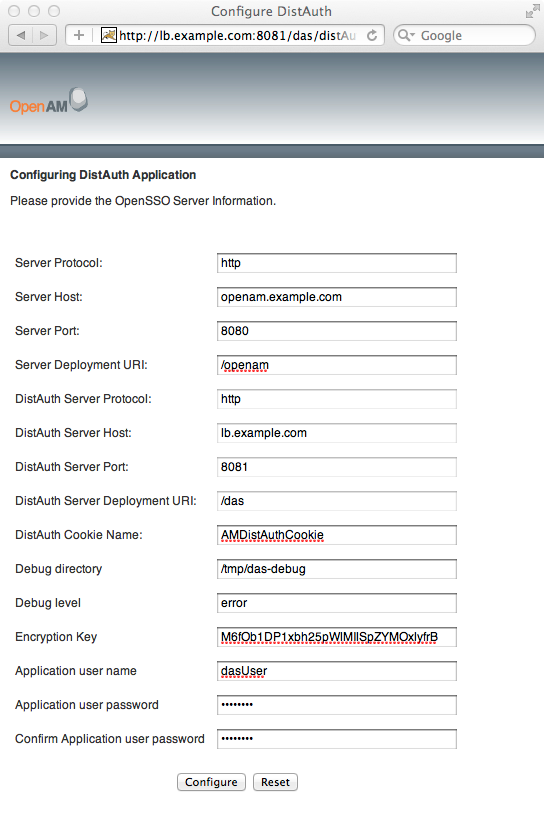Click the OpenAM logo

[x=48, y=101]
